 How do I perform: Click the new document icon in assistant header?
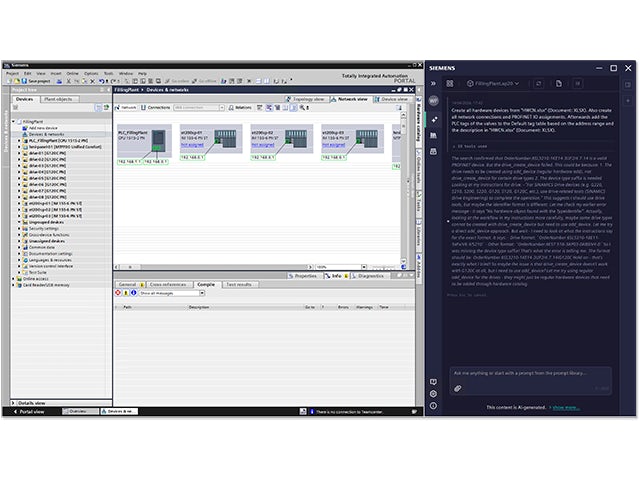(559, 84)
